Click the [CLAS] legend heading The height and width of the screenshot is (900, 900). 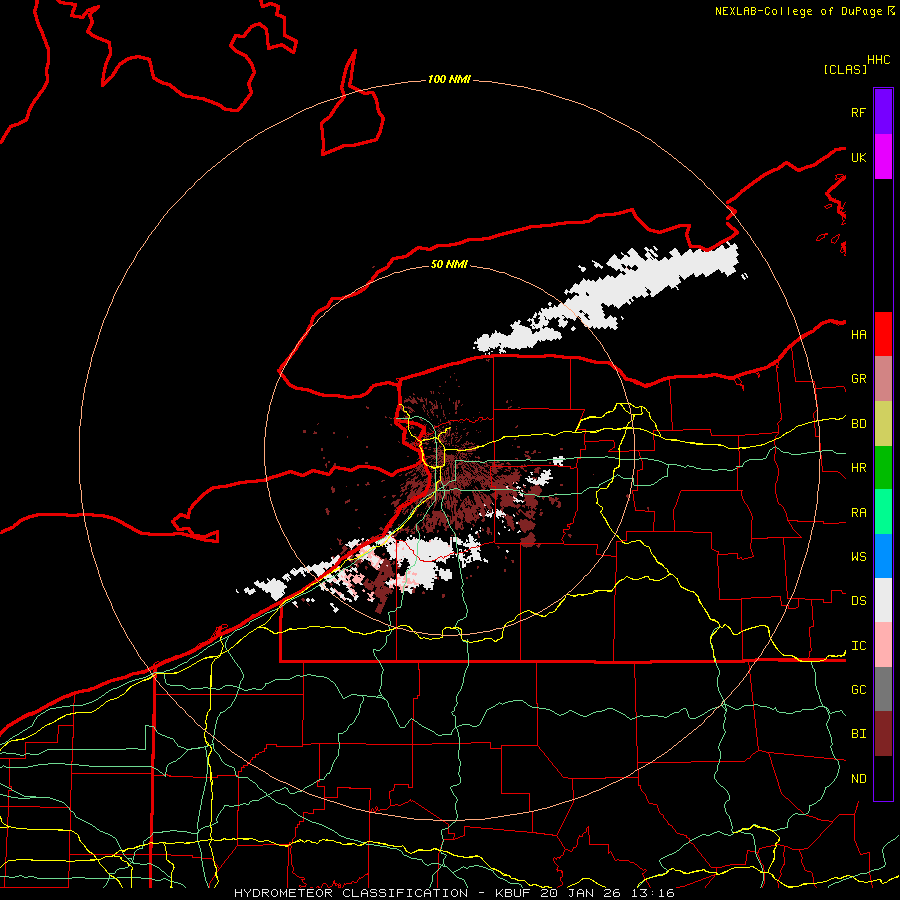pos(845,69)
